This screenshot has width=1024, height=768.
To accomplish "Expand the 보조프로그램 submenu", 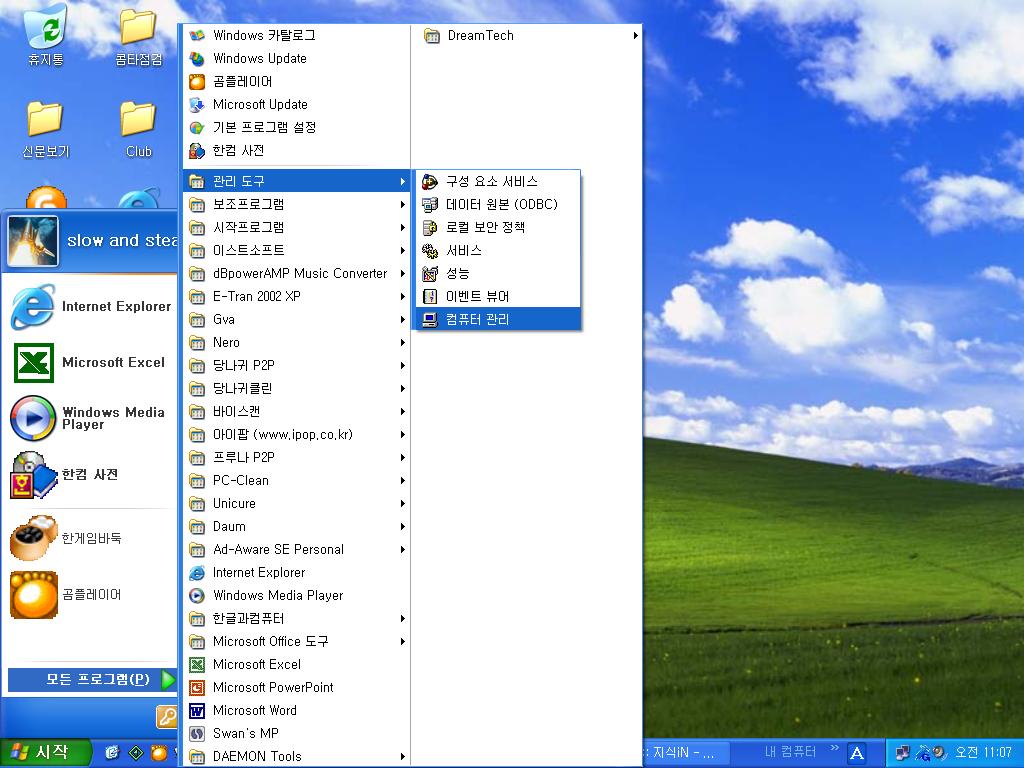I will click(x=297, y=204).
